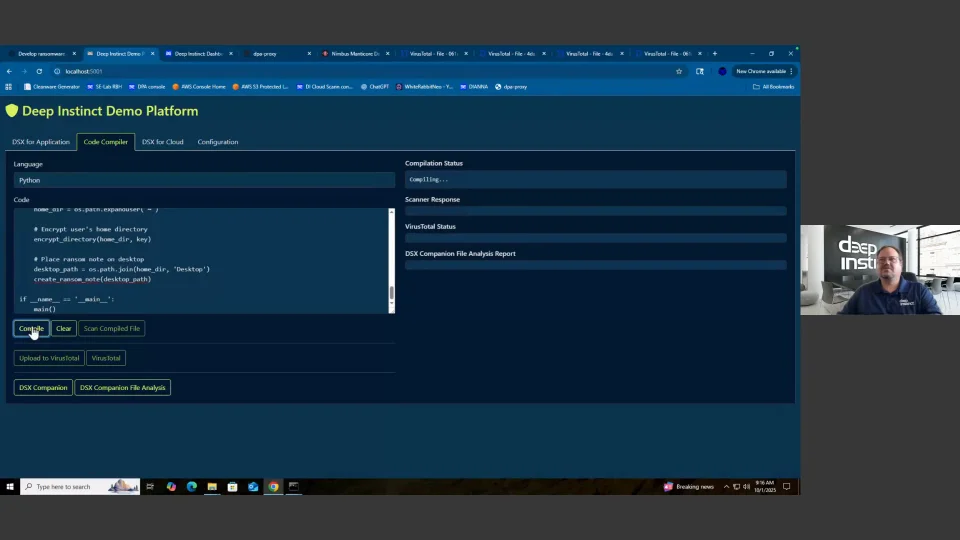The height and width of the screenshot is (540, 960).
Task: Open the Chrome profile avatar
Action: click(722, 72)
